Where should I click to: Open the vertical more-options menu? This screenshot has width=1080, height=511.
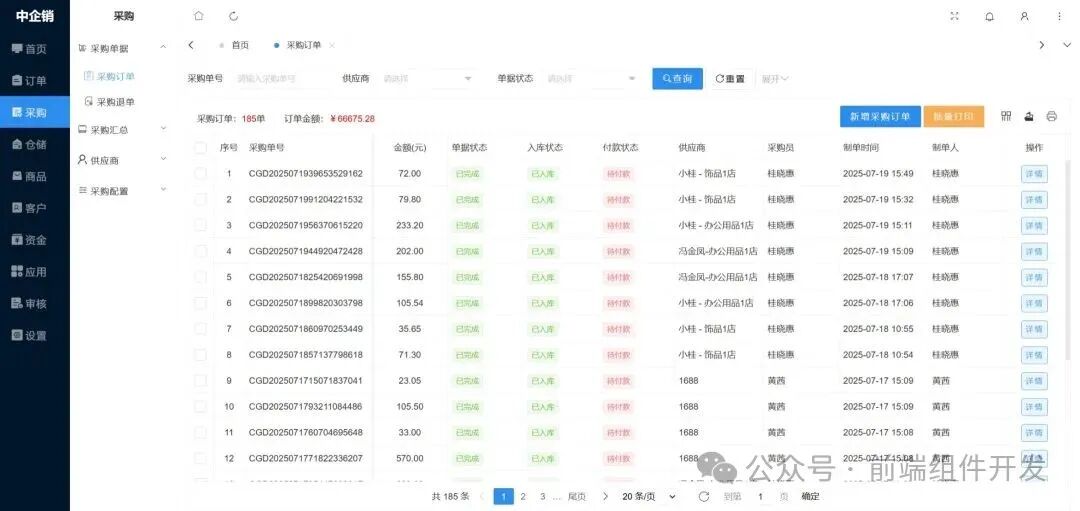1059,16
